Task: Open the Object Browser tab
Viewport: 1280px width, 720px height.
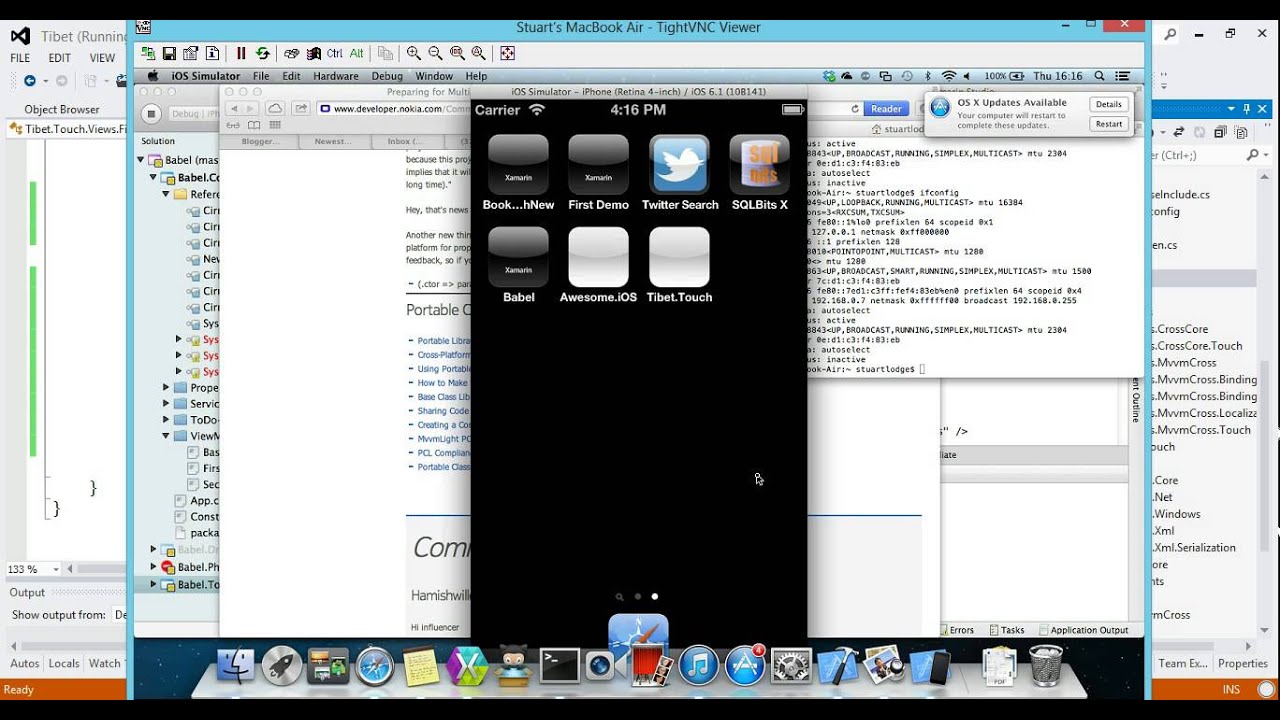Action: tap(62, 109)
